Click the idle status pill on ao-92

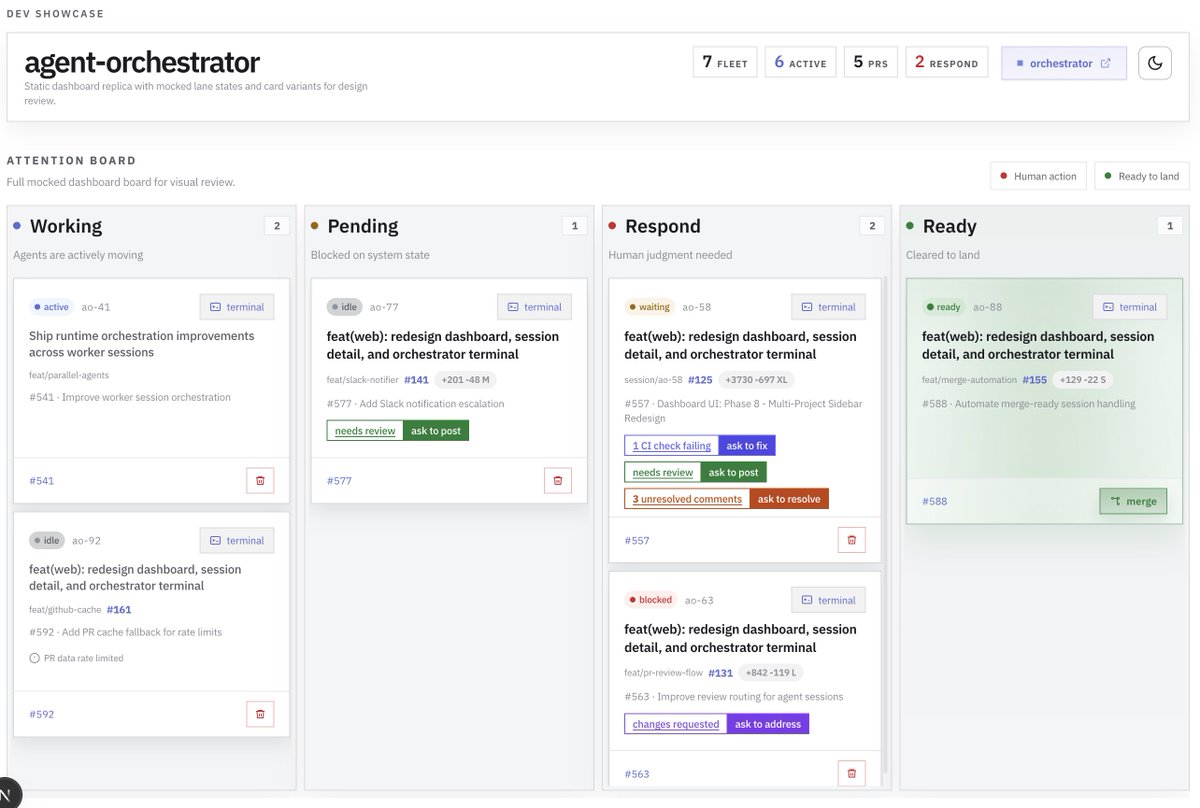(47, 540)
